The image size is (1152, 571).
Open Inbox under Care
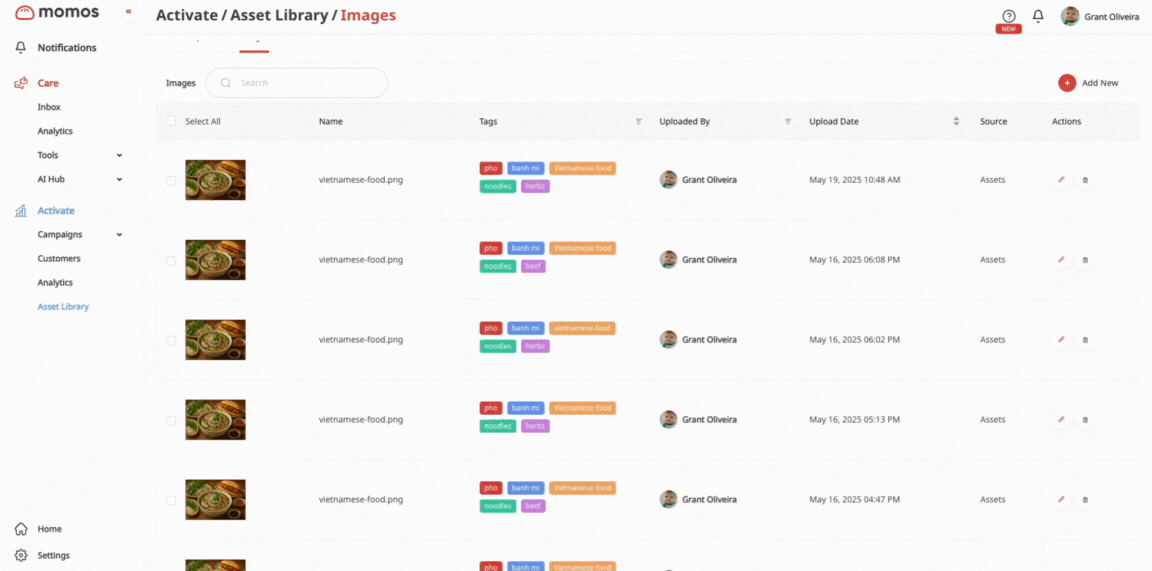(x=49, y=107)
